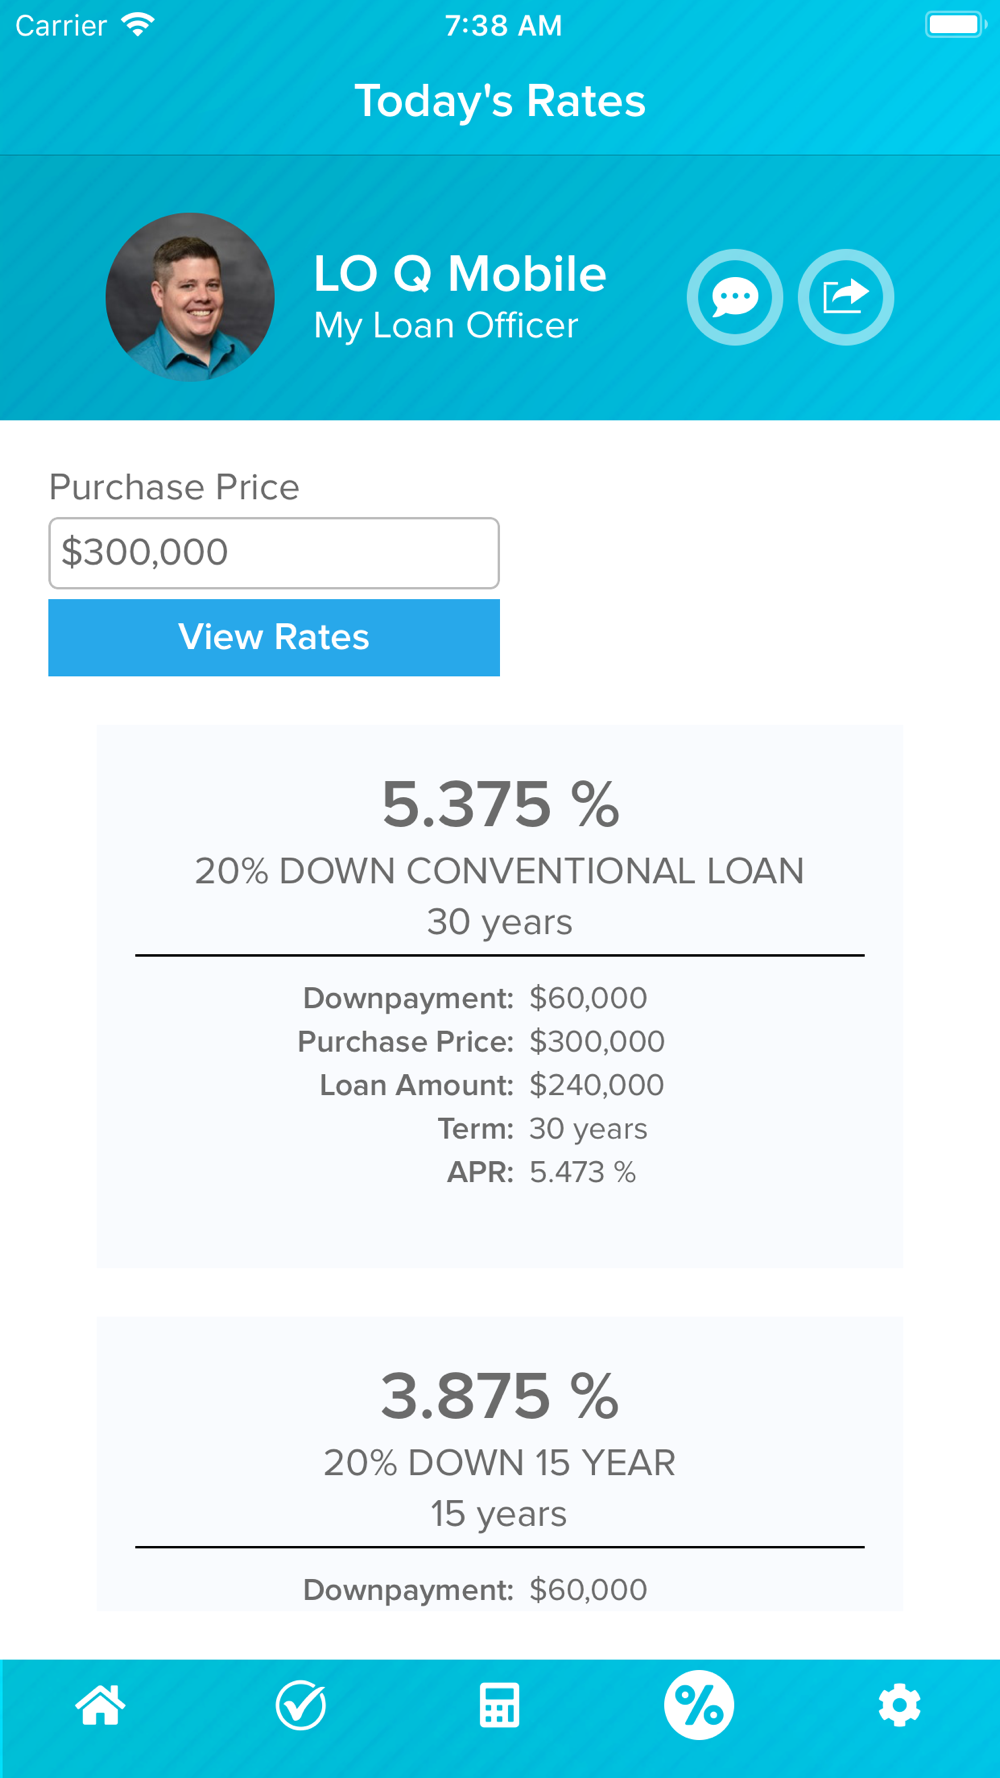Tap the APR 5.473 % value

583,1172
